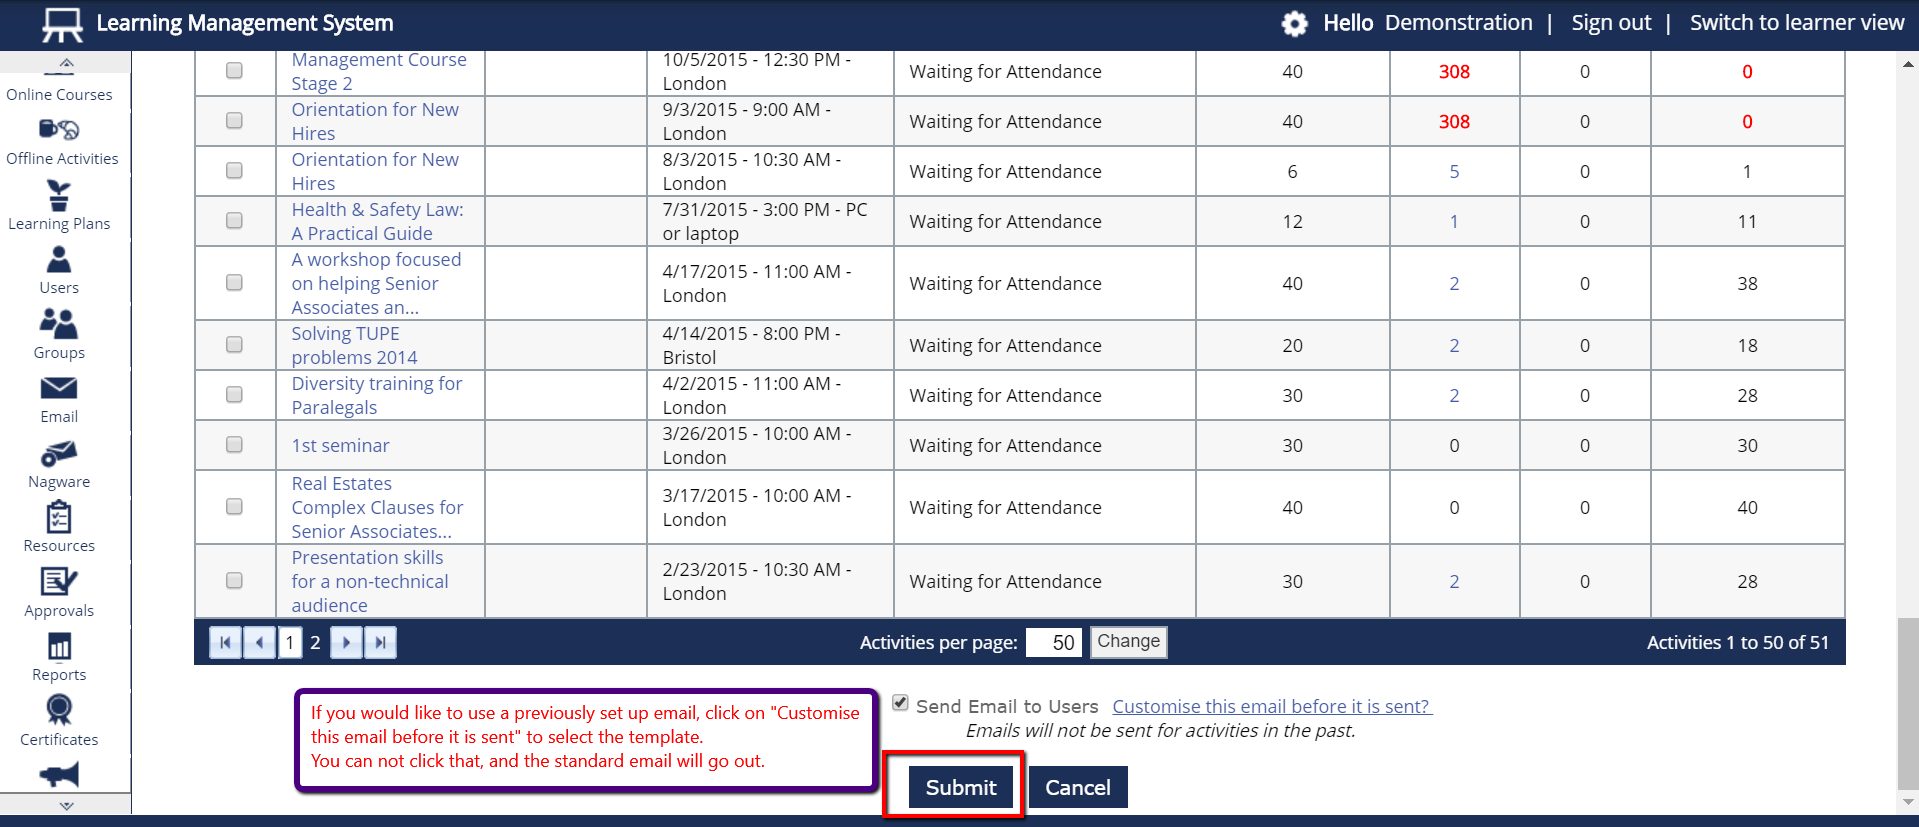Screen dimensions: 1919x827
Task: Open Learning Plans sidebar icon
Action: pos(59,195)
